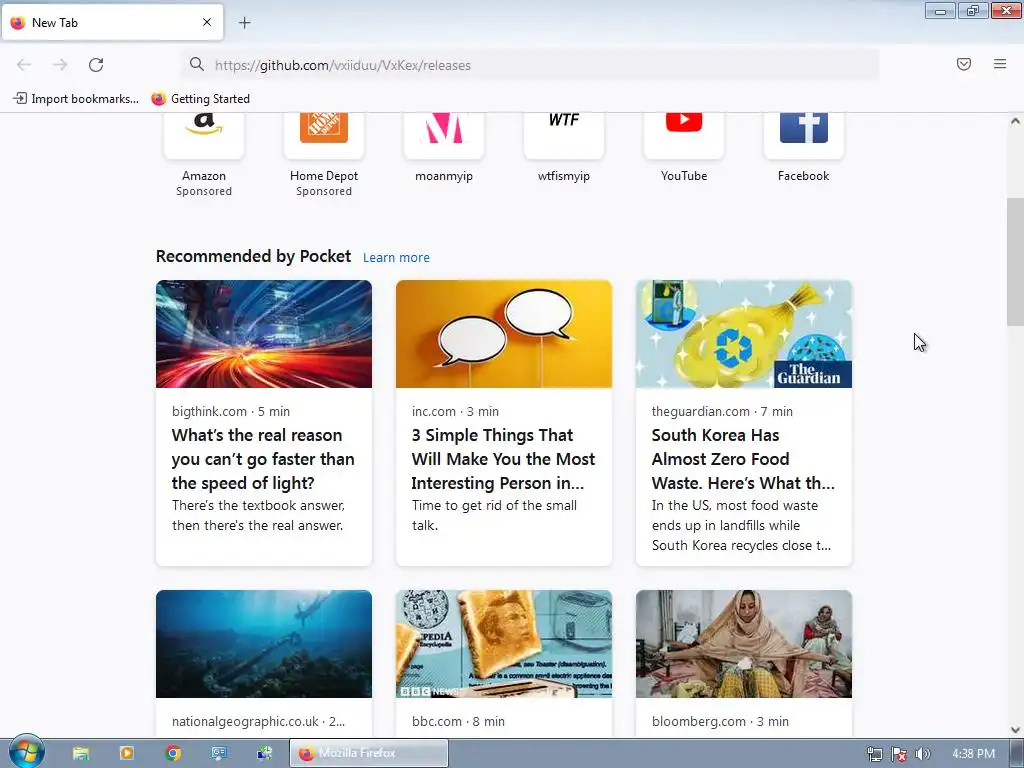Reload the current page
This screenshot has height=768, width=1024.
[x=96, y=65]
